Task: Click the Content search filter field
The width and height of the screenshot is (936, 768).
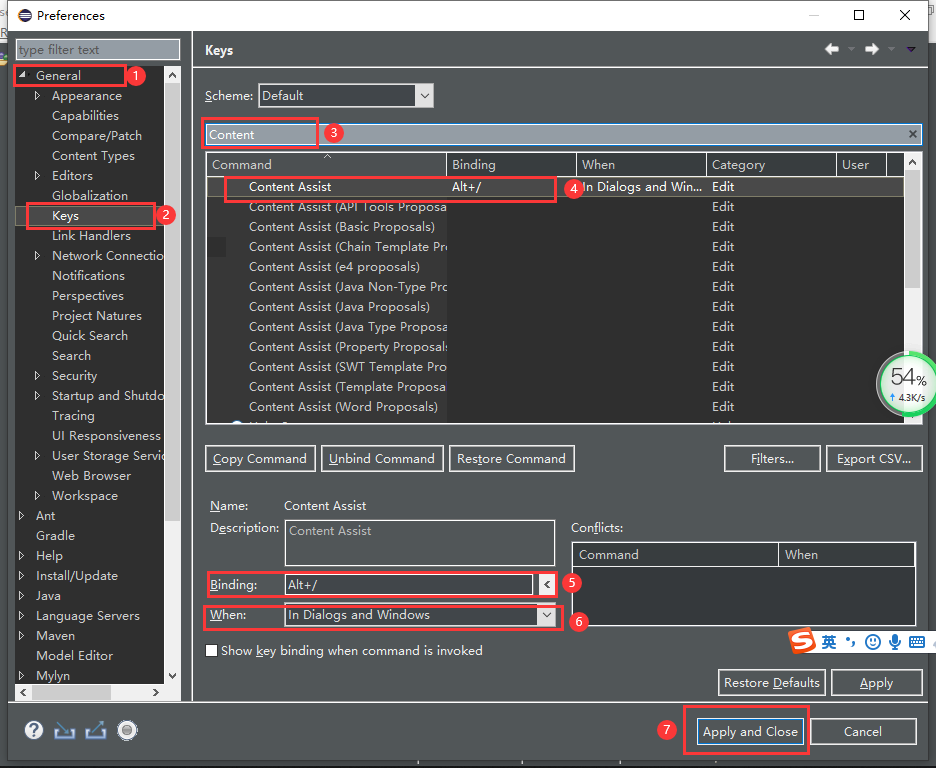Action: [x=564, y=134]
